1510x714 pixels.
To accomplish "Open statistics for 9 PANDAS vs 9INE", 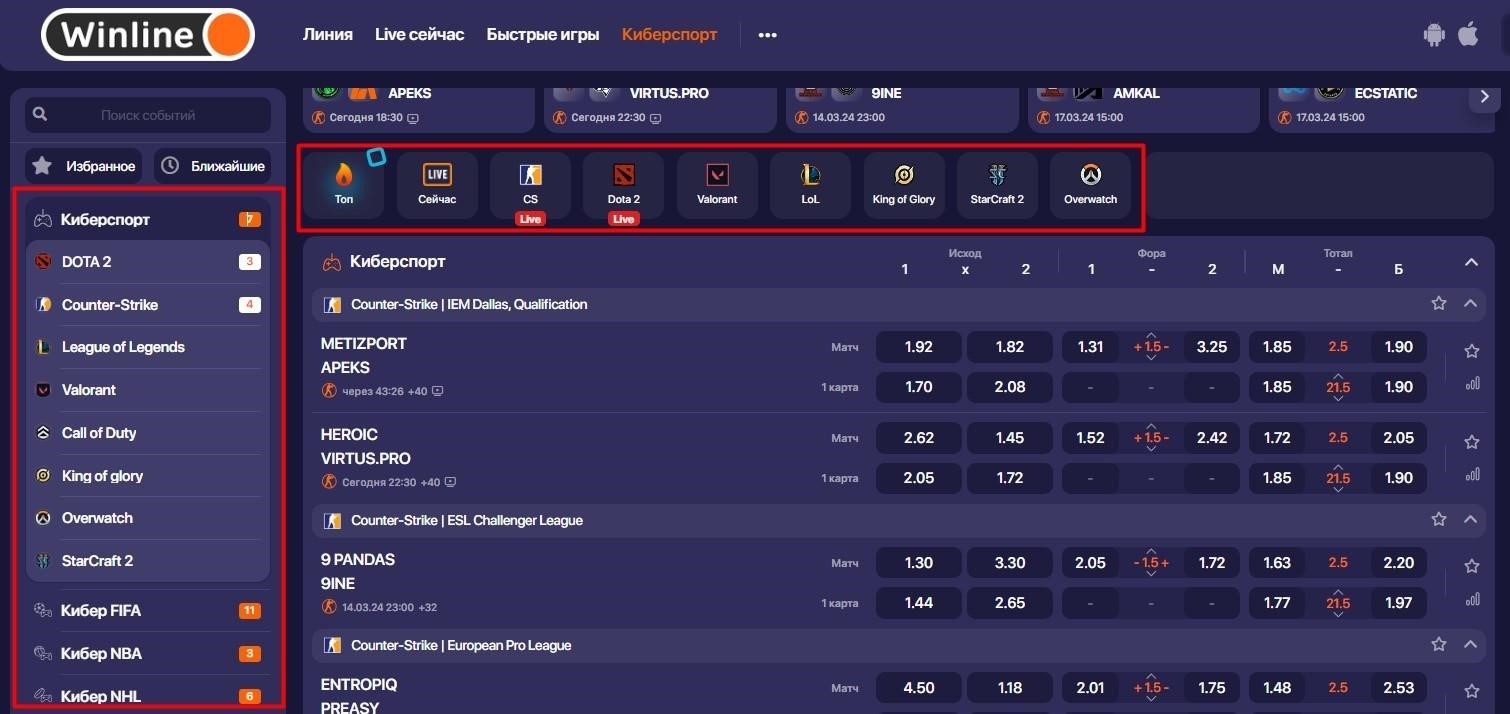I will pyautogui.click(x=1472, y=599).
